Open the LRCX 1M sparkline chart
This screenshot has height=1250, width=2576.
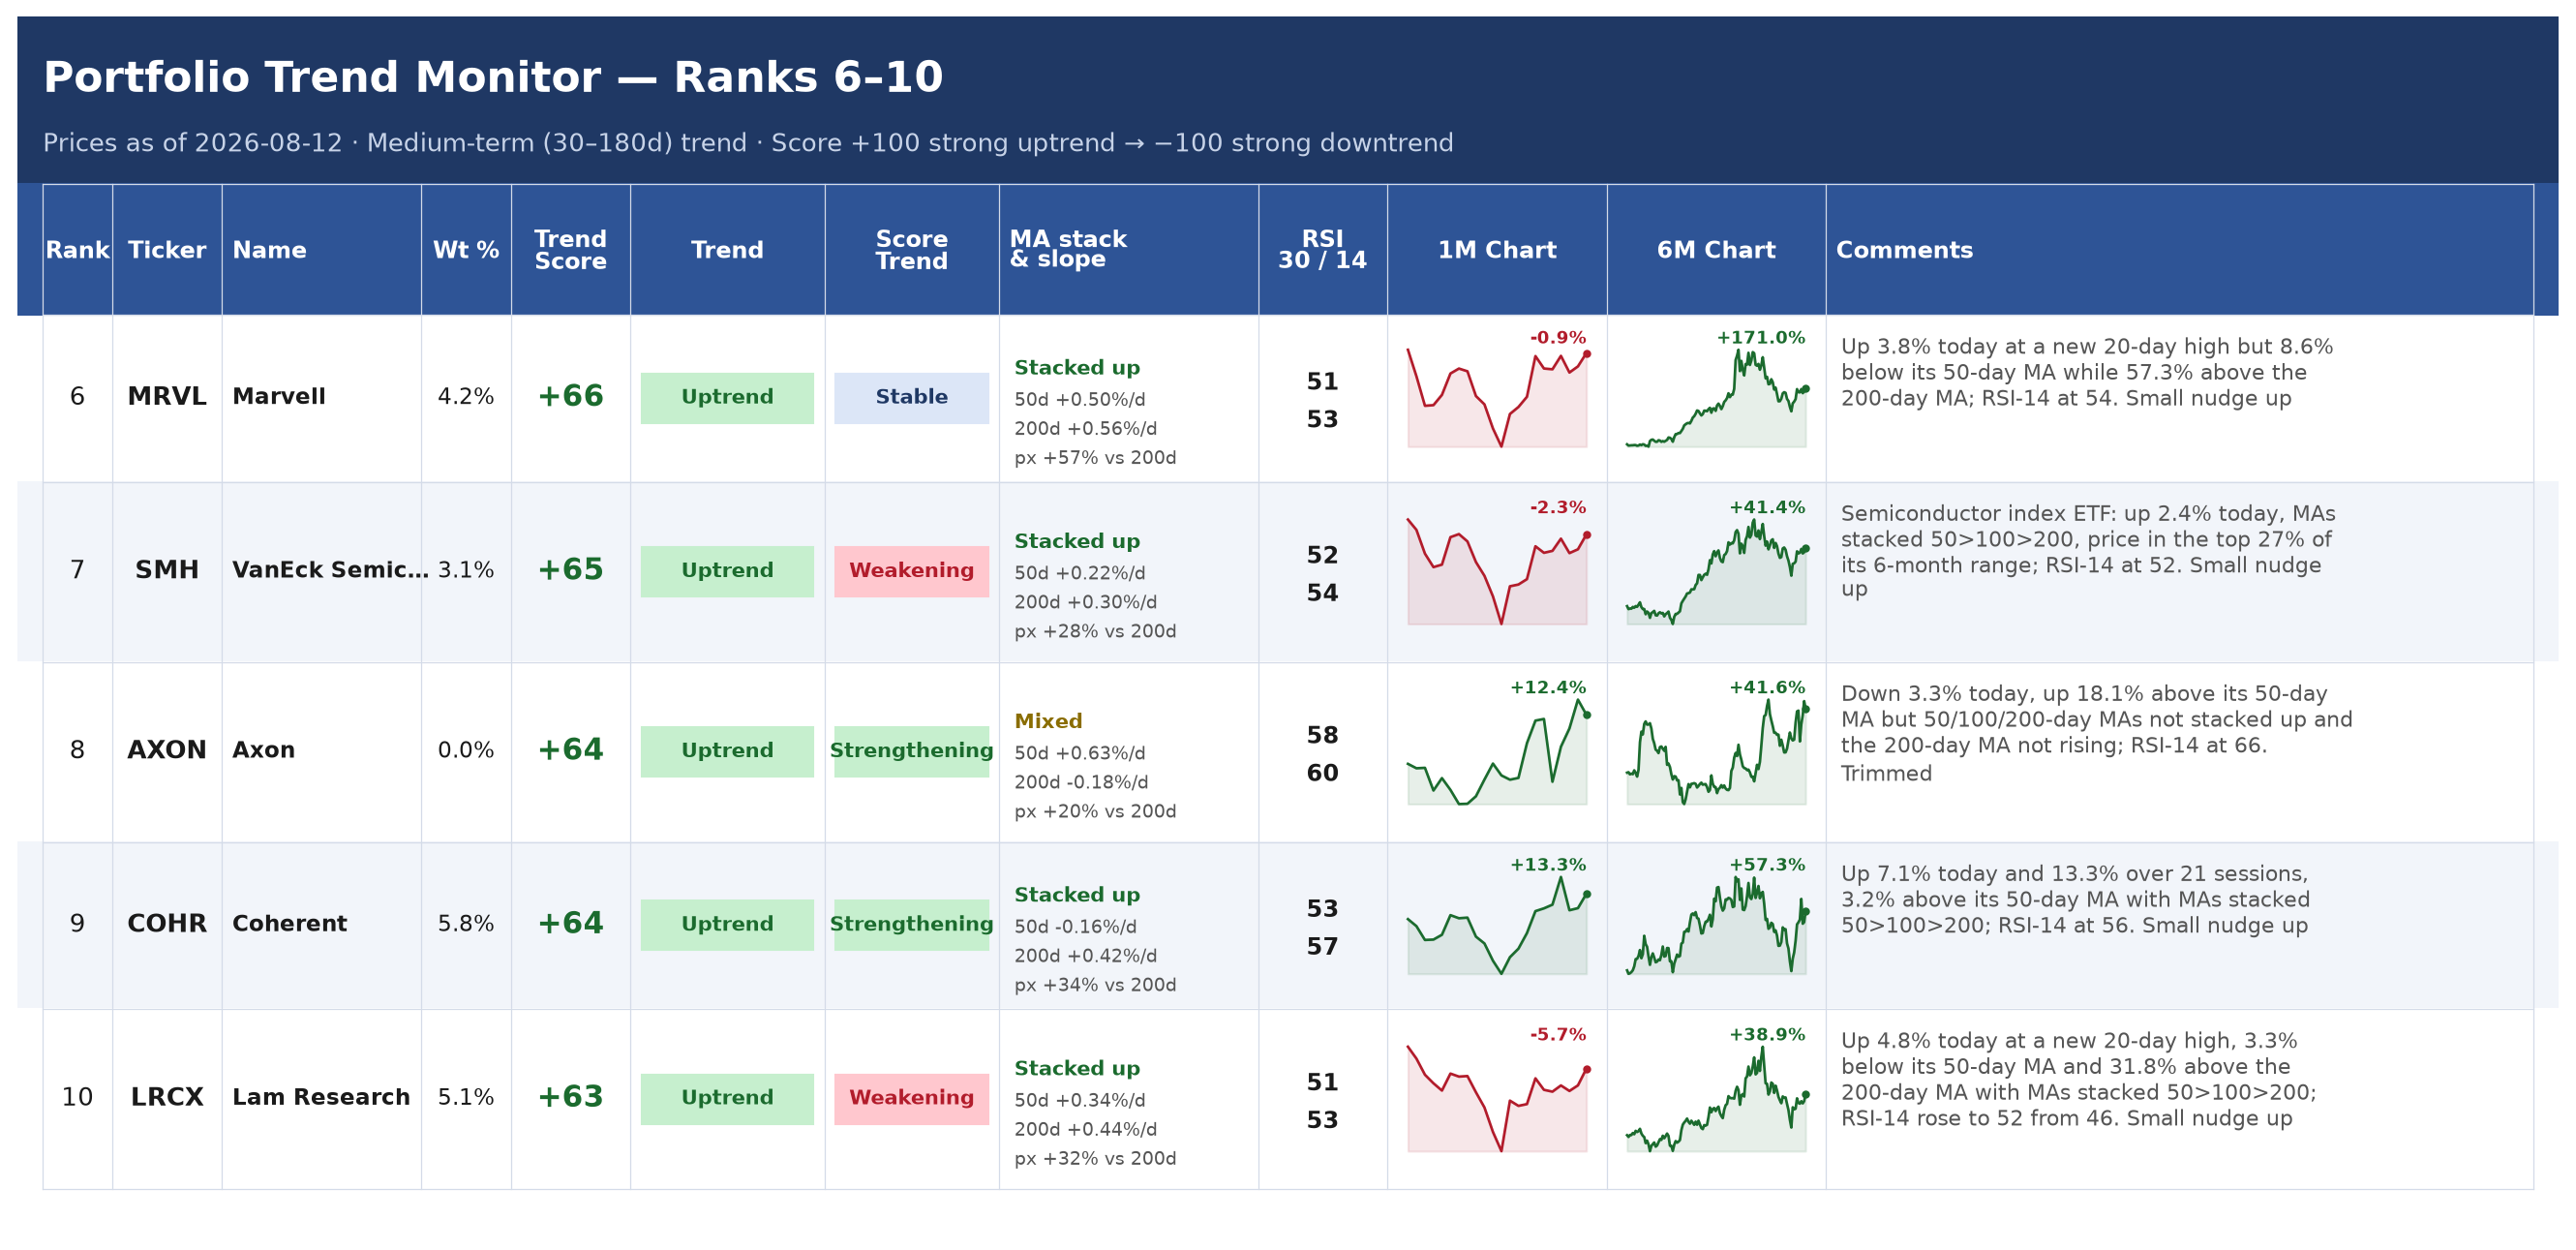[1497, 1098]
